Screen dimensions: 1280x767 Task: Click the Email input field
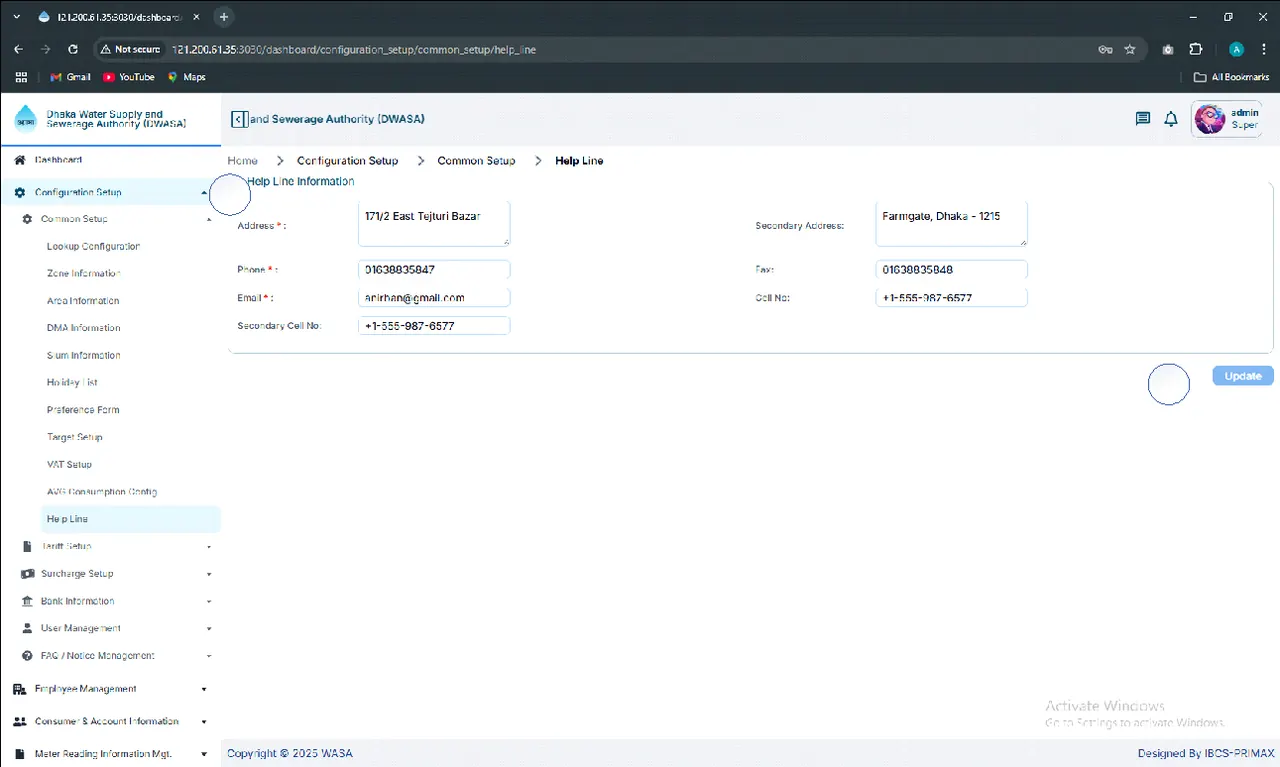point(434,298)
